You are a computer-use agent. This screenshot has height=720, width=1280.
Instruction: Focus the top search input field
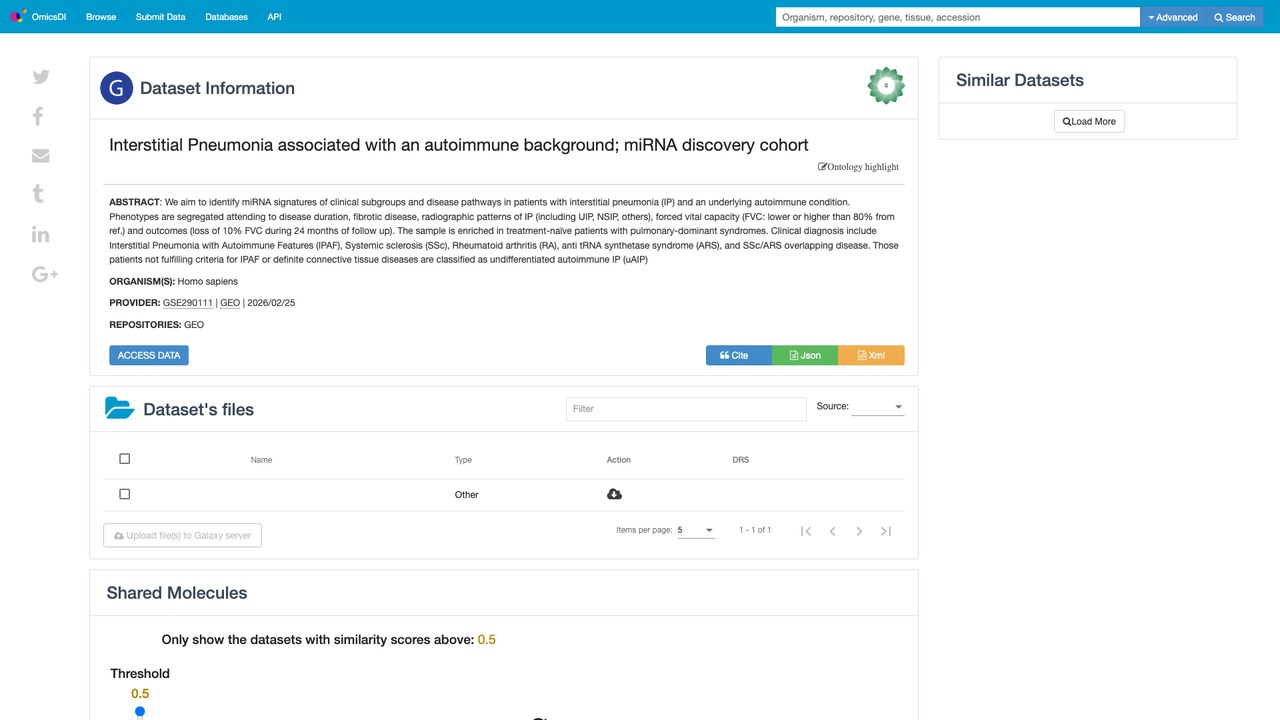[x=958, y=17]
